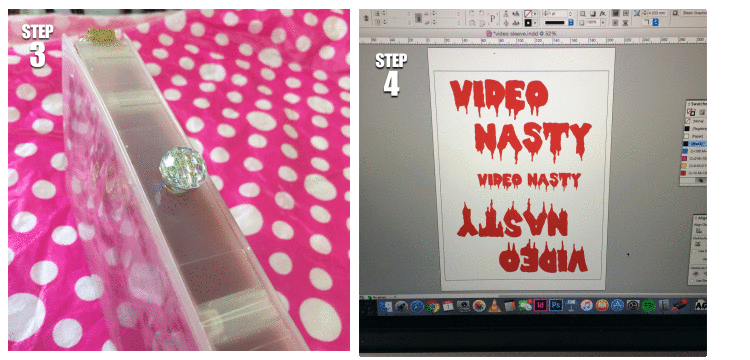Click the Google Chrome dock icon
The height and width of the screenshot is (360, 750).
[x=433, y=306]
